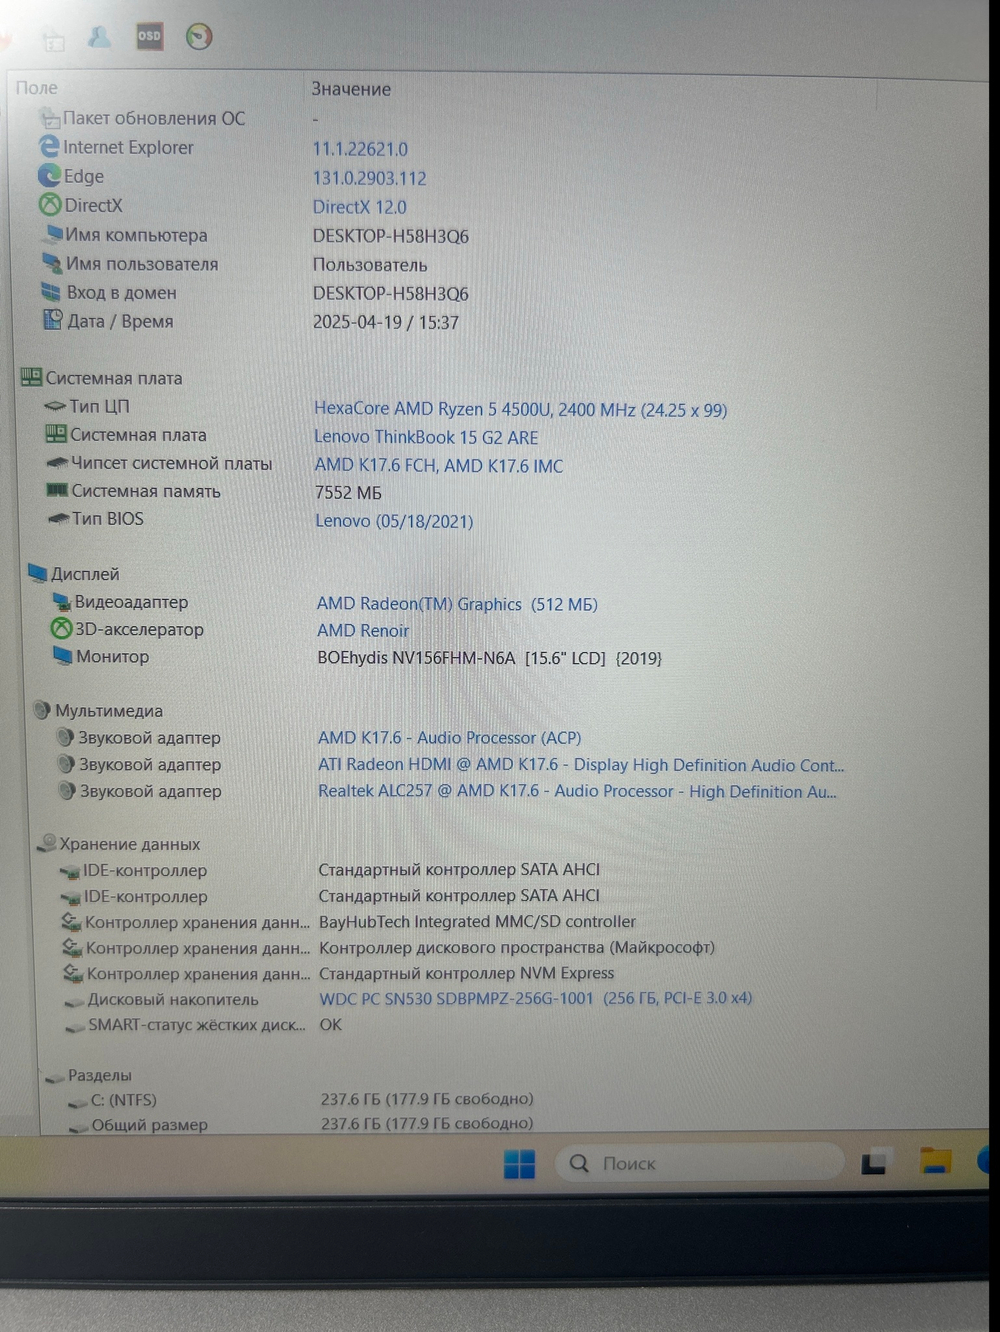This screenshot has height=1332, width=1000.
Task: Click the DirectX icon beside DirectX 12.0
Action: (49, 205)
